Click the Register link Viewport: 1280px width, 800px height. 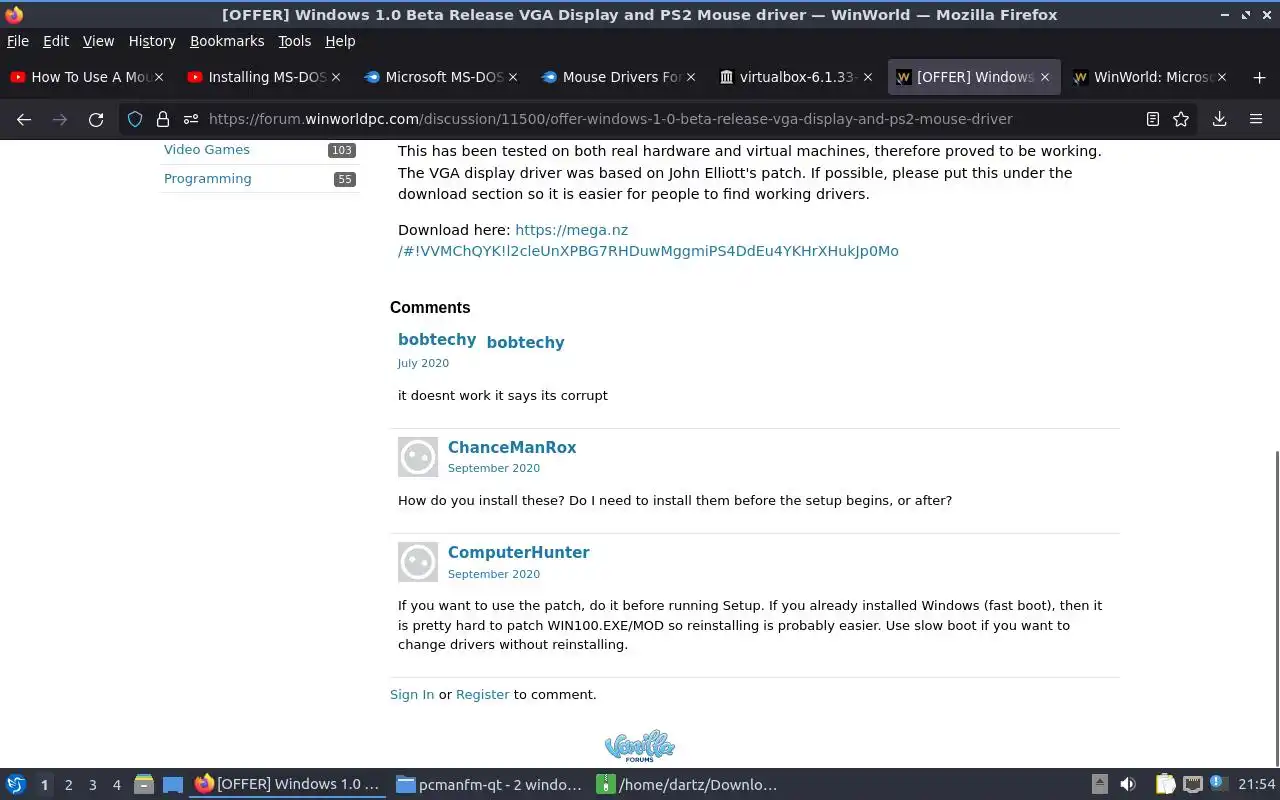click(x=483, y=695)
